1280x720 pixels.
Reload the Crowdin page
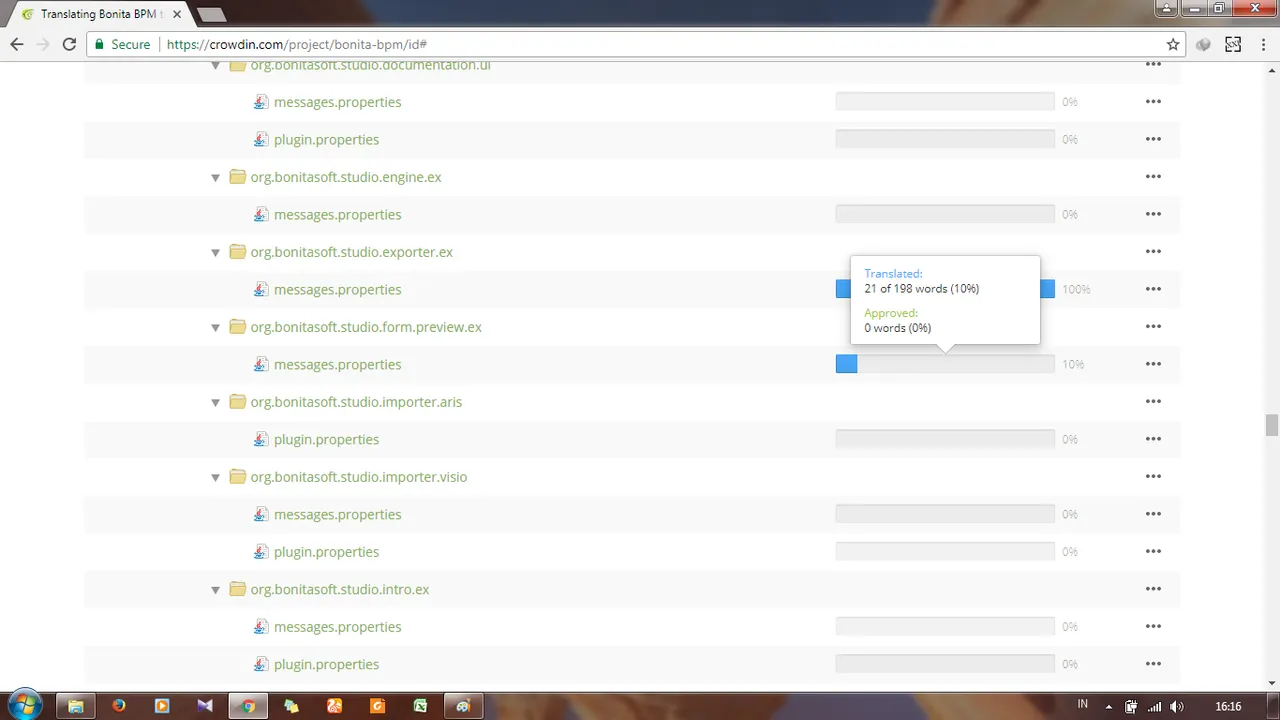click(69, 44)
